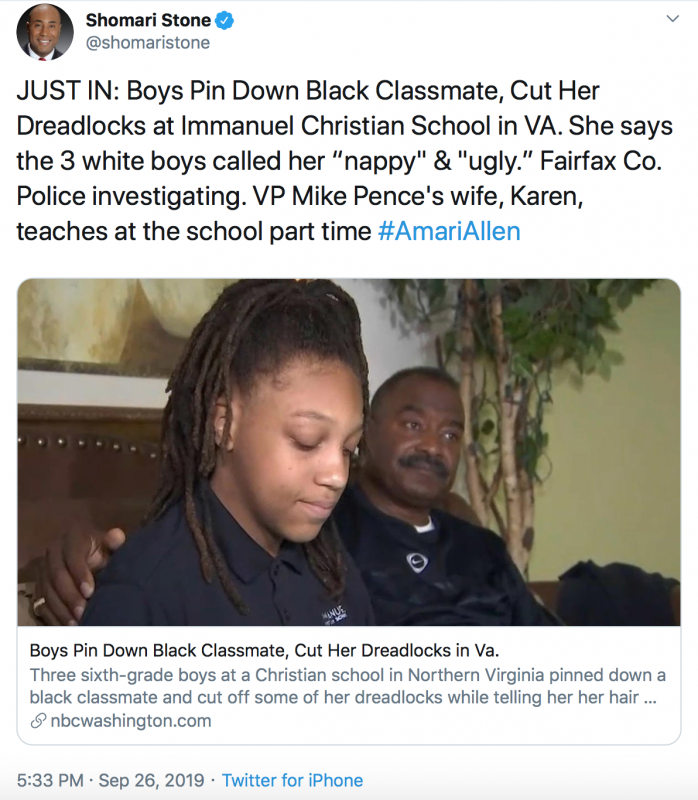Click summary text starting "Three sixth-grade boys"
Image resolution: width=698 pixels, height=800 pixels.
347,686
